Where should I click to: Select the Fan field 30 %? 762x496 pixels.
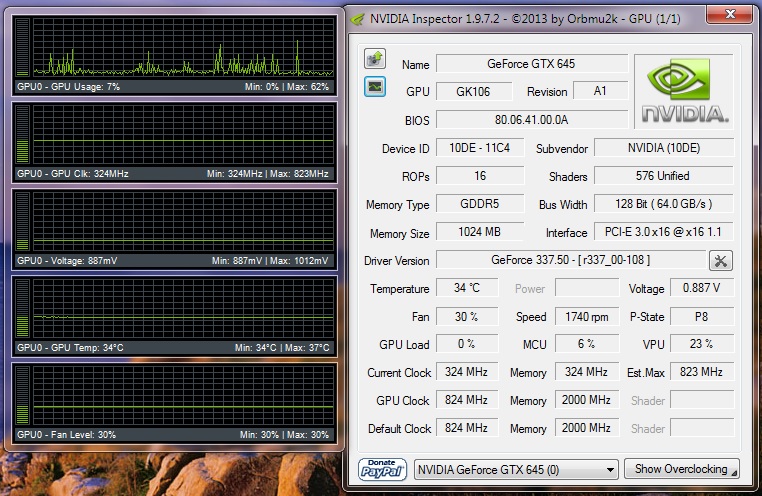tap(467, 317)
